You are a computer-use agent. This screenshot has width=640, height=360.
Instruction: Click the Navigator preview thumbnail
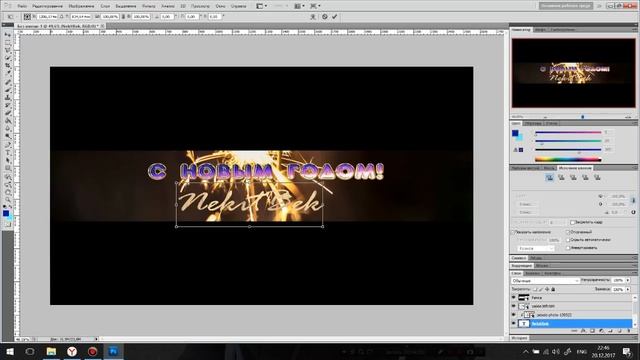(x=573, y=73)
